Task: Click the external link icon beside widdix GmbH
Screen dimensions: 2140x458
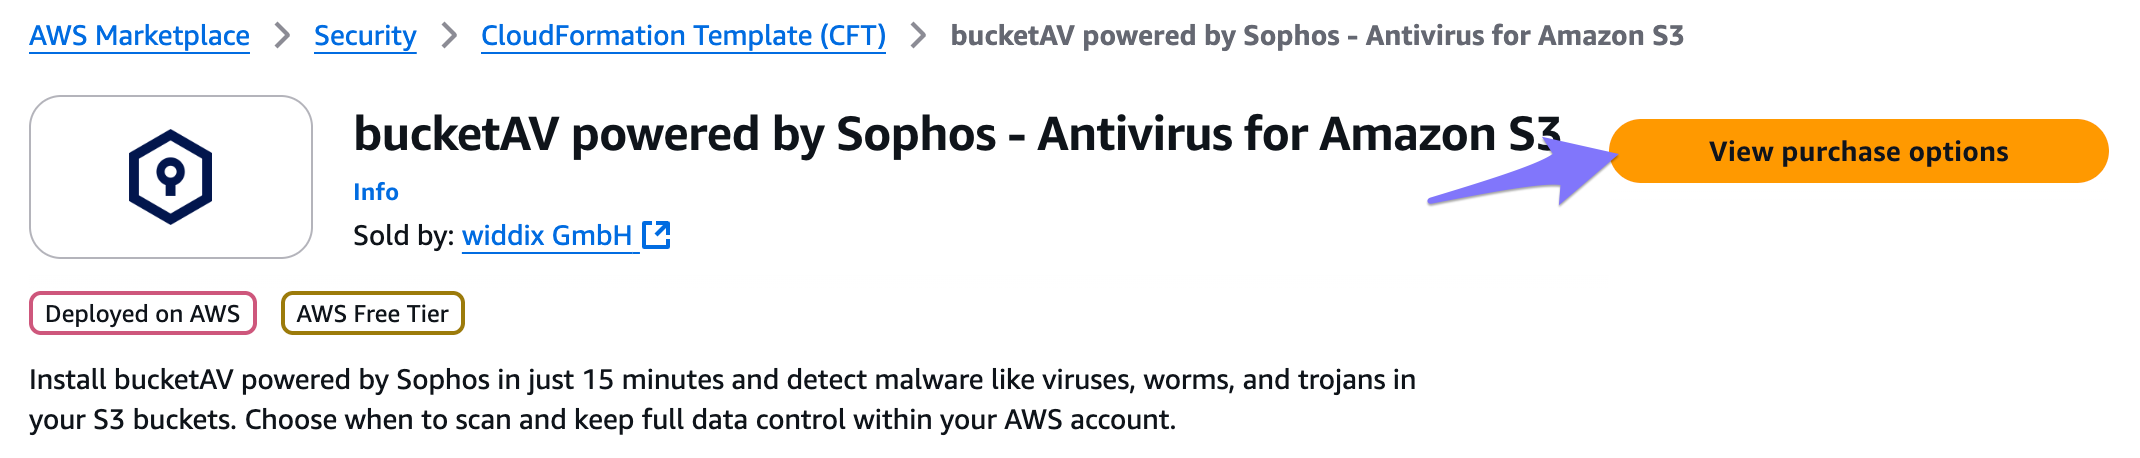Action: click(656, 235)
